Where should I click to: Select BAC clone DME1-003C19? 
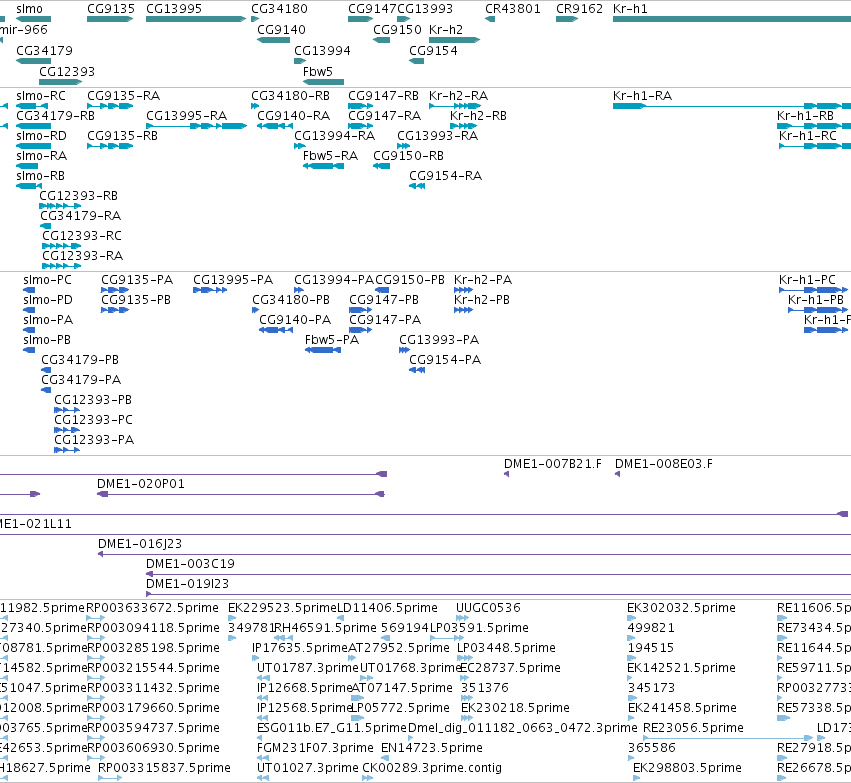(190, 564)
